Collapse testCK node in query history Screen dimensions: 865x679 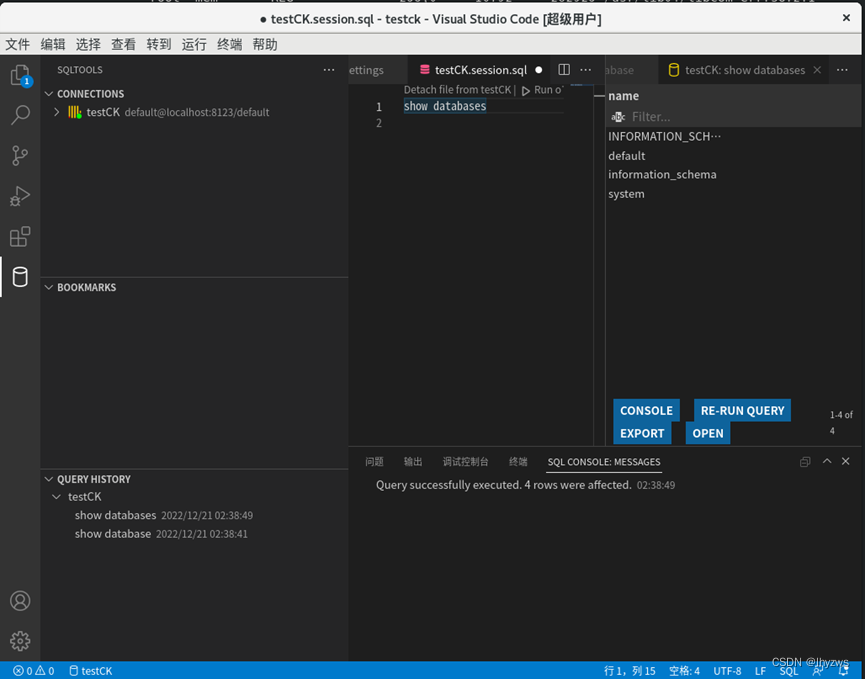pos(56,497)
